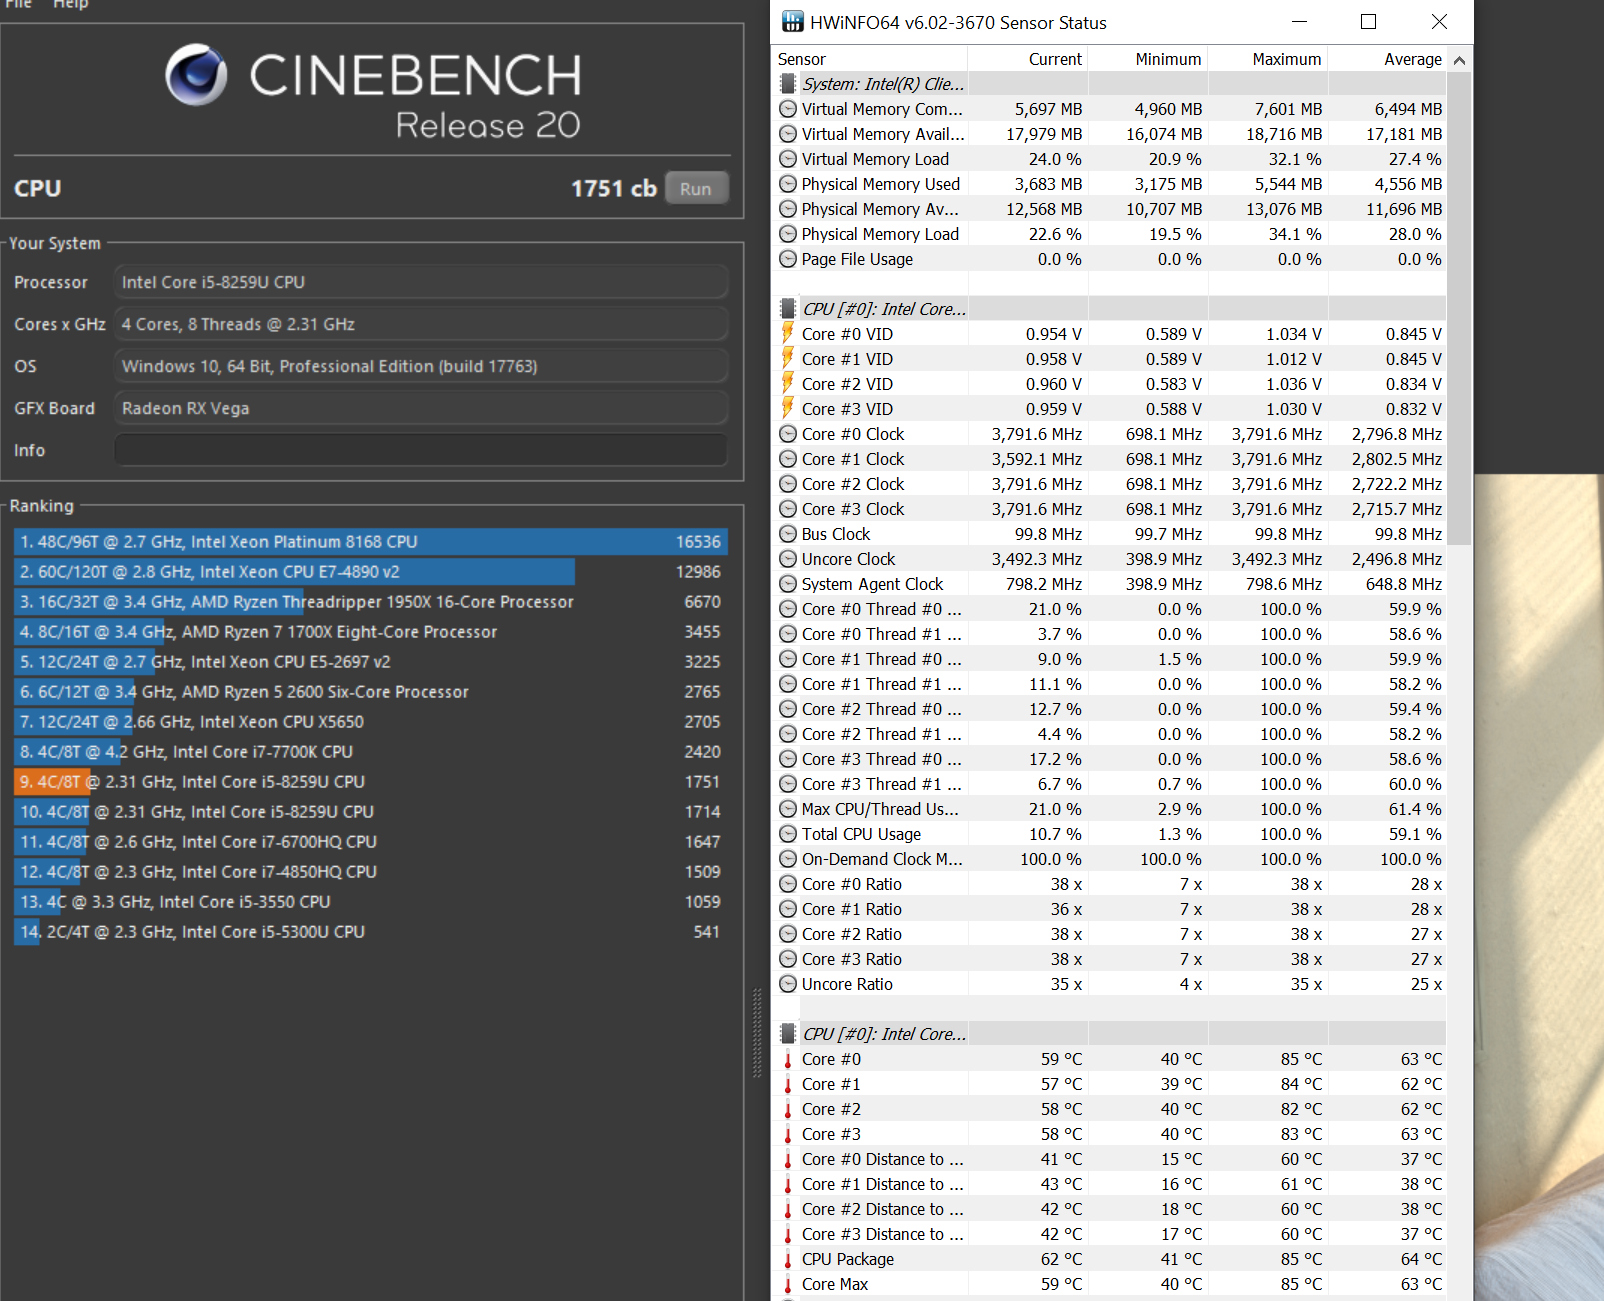This screenshot has height=1301, width=1604.
Task: Select ranking entry Ryzen Threadripper 1950X
Action: [x=370, y=602]
